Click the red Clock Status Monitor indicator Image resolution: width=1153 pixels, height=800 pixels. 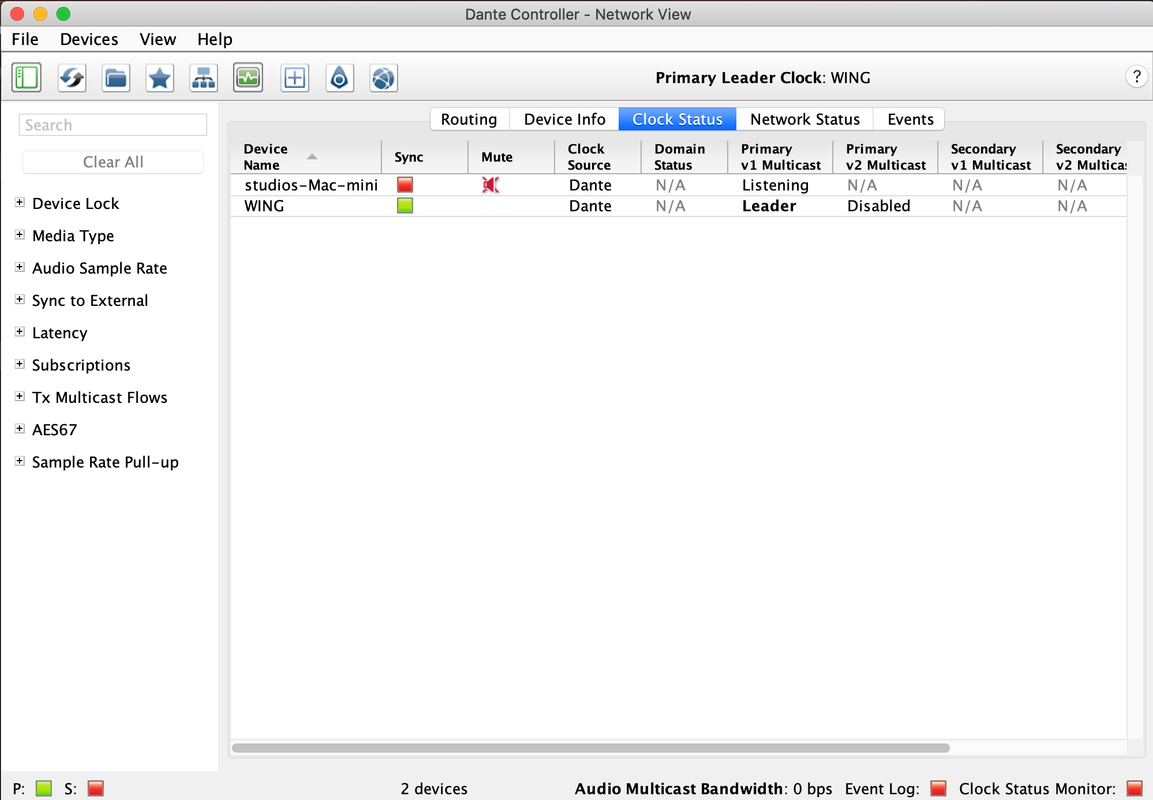pyautogui.click(x=1135, y=788)
